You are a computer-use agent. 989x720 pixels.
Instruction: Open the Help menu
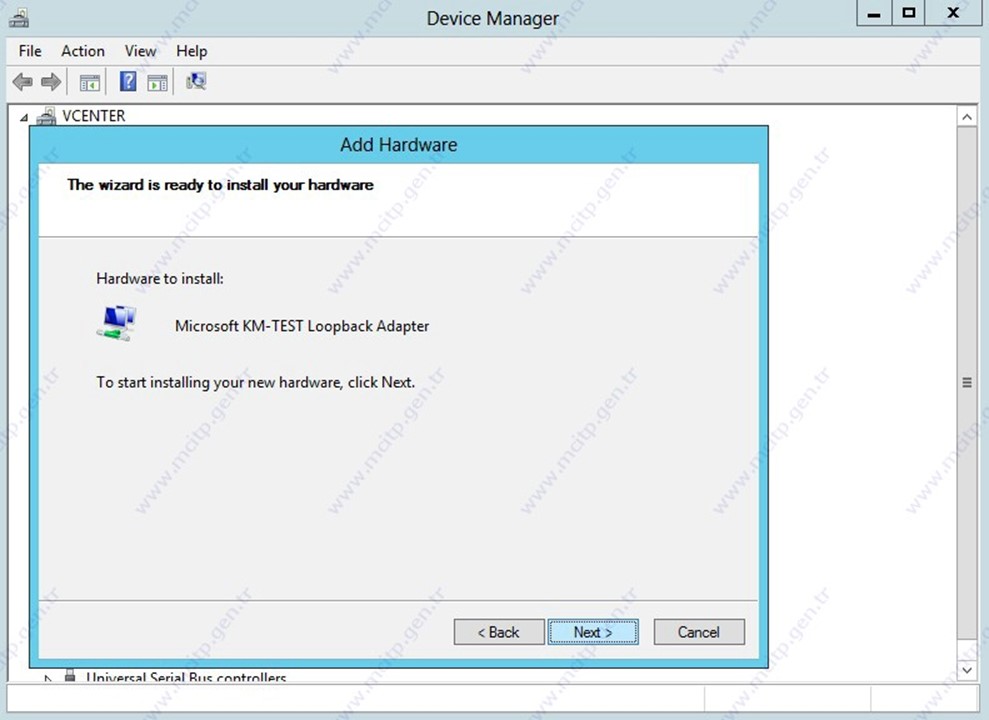tap(191, 51)
